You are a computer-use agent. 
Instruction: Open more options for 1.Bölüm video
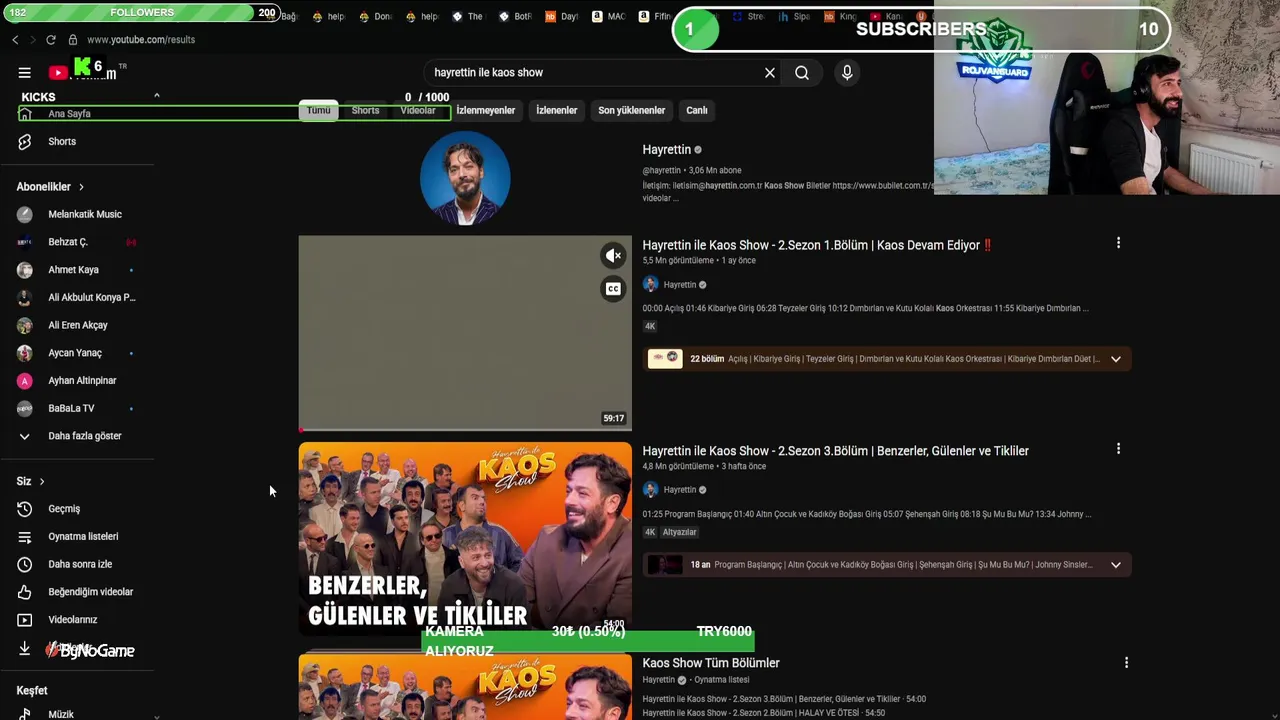click(1118, 243)
